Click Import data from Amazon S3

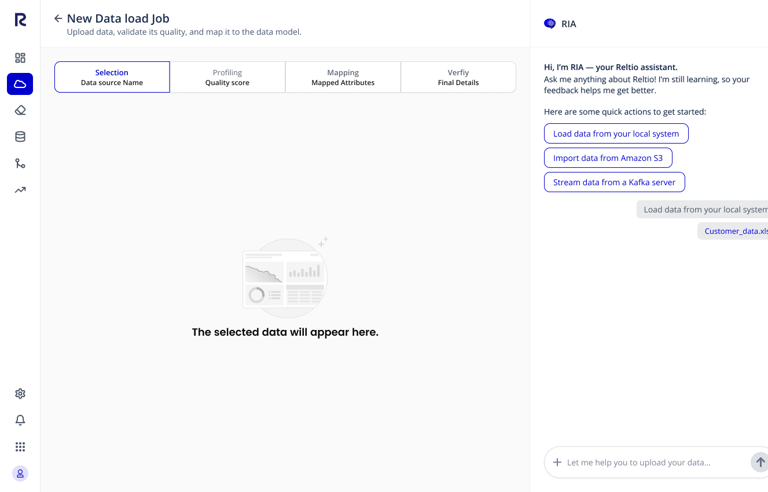click(608, 158)
